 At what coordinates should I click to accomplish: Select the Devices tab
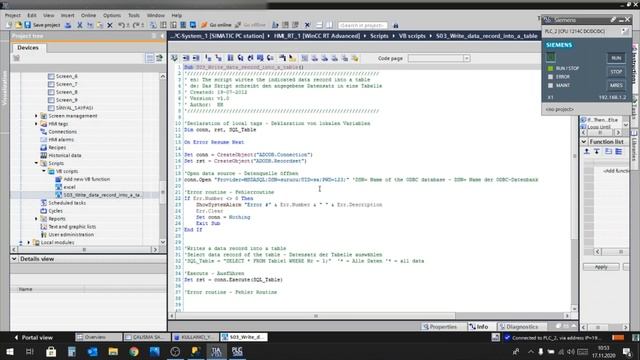[28, 48]
